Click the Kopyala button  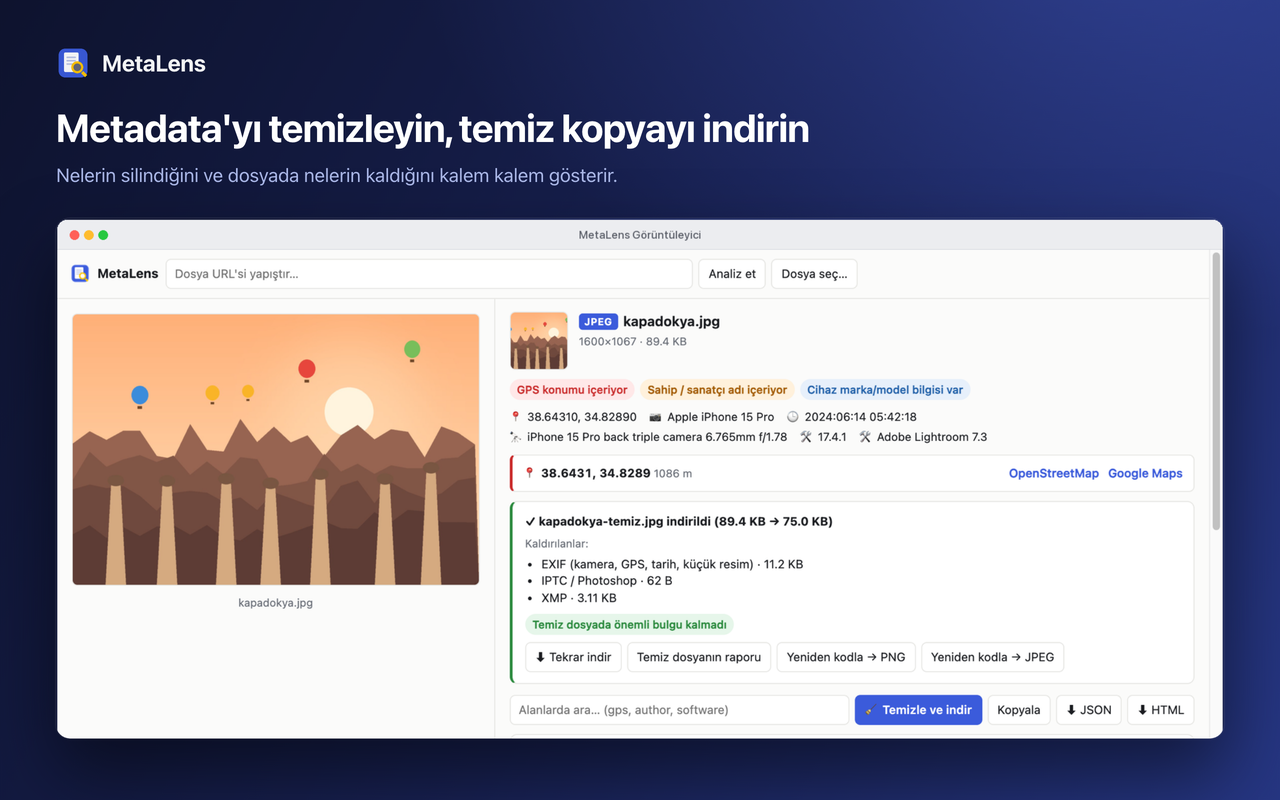1019,710
